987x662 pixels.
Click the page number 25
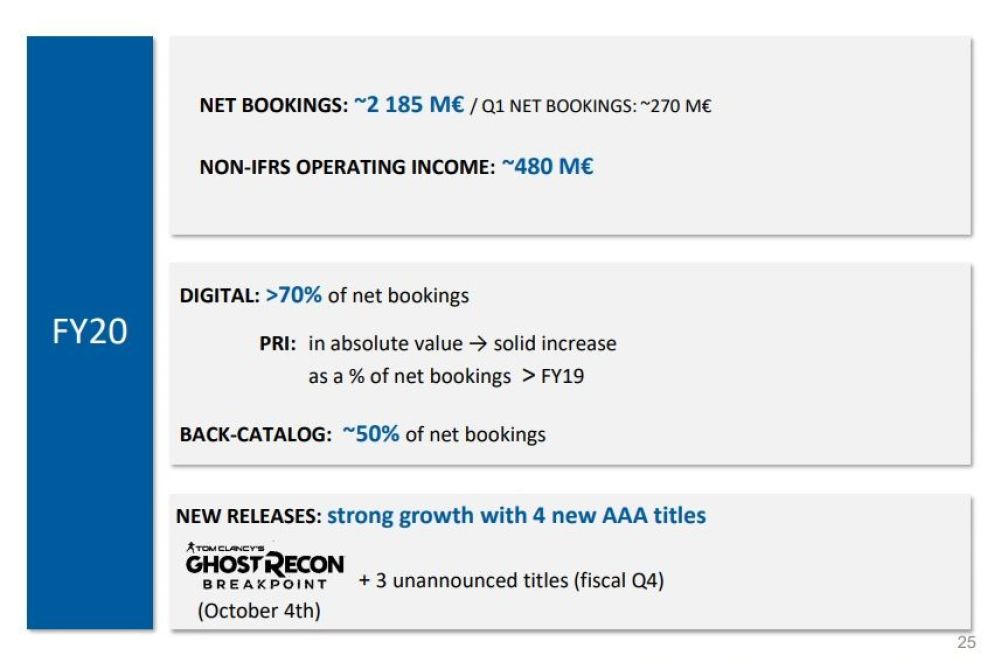click(x=965, y=642)
